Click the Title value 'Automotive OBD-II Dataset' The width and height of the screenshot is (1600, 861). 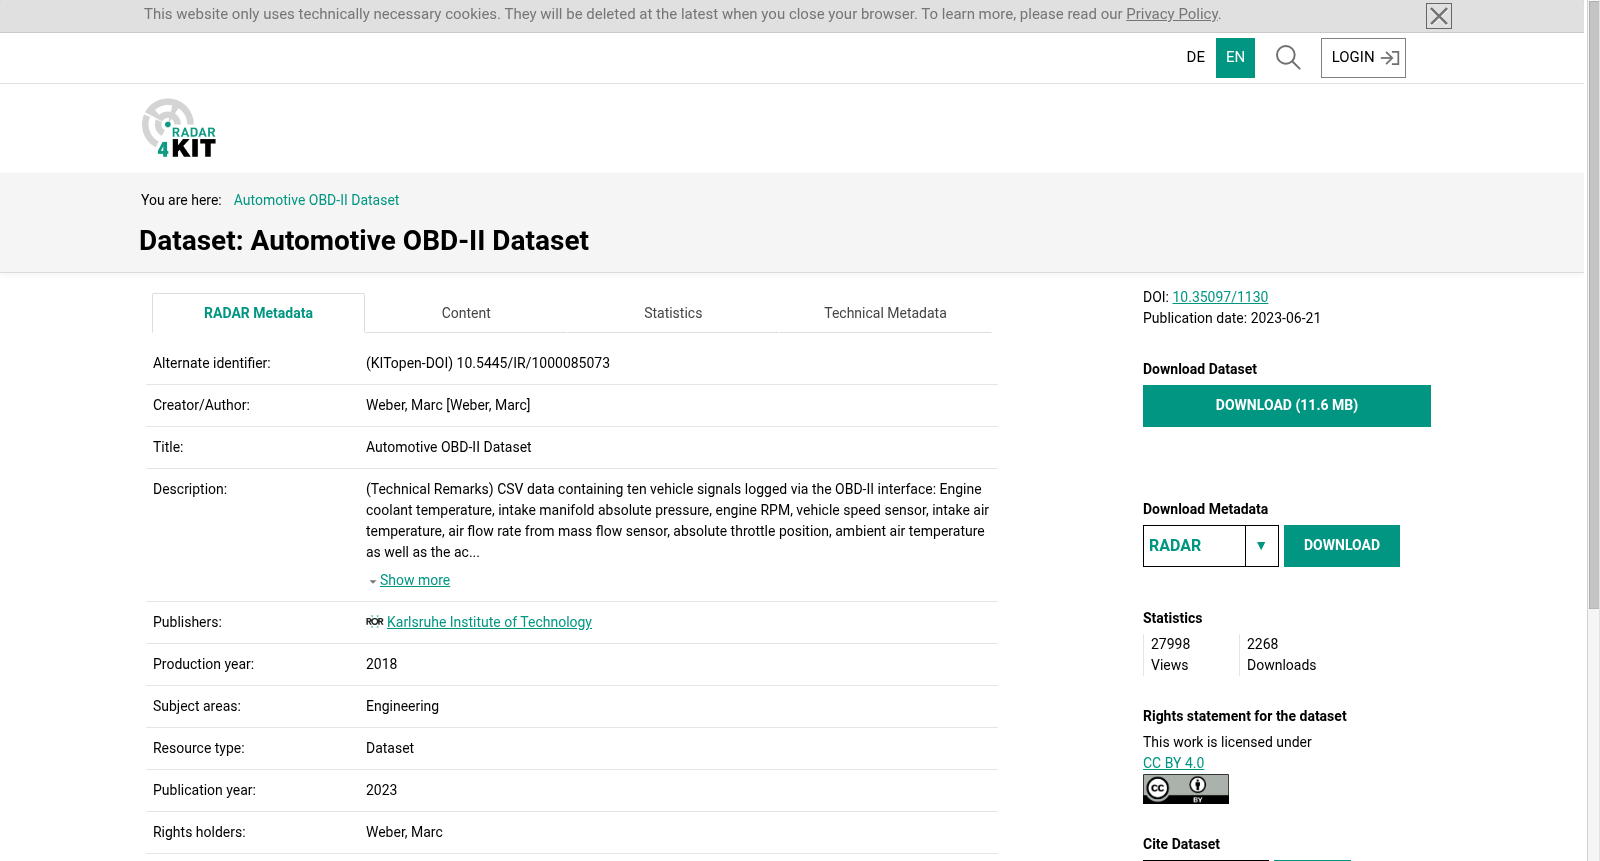448,447
